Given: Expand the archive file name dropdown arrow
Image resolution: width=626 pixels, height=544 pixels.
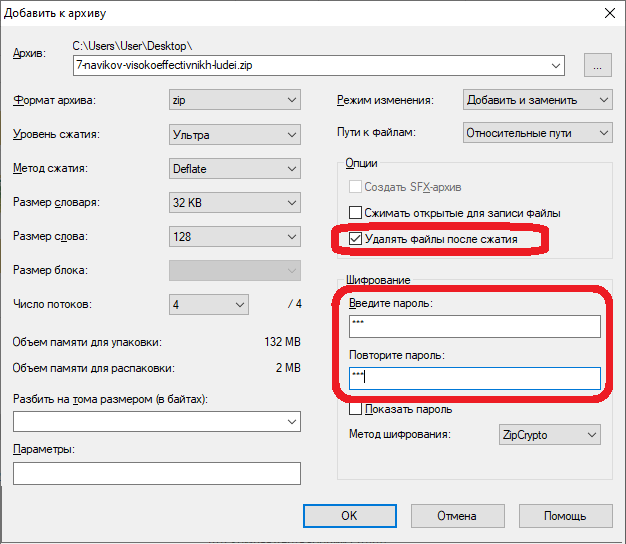Looking at the screenshot, I should coord(556,66).
